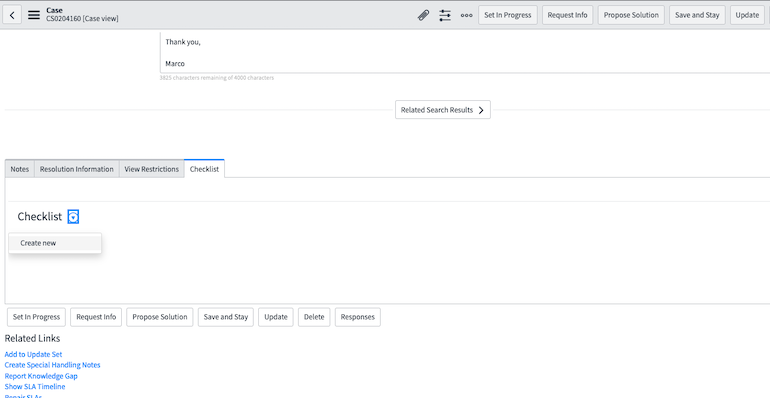
Task: Click into the message text area
Action: [x=465, y=53]
